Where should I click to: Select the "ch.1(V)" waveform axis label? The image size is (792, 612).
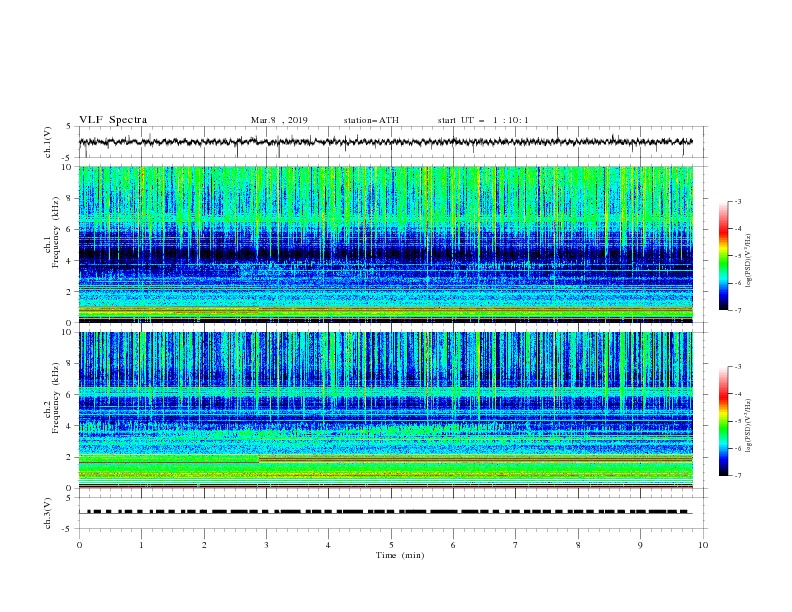pyautogui.click(x=48, y=142)
